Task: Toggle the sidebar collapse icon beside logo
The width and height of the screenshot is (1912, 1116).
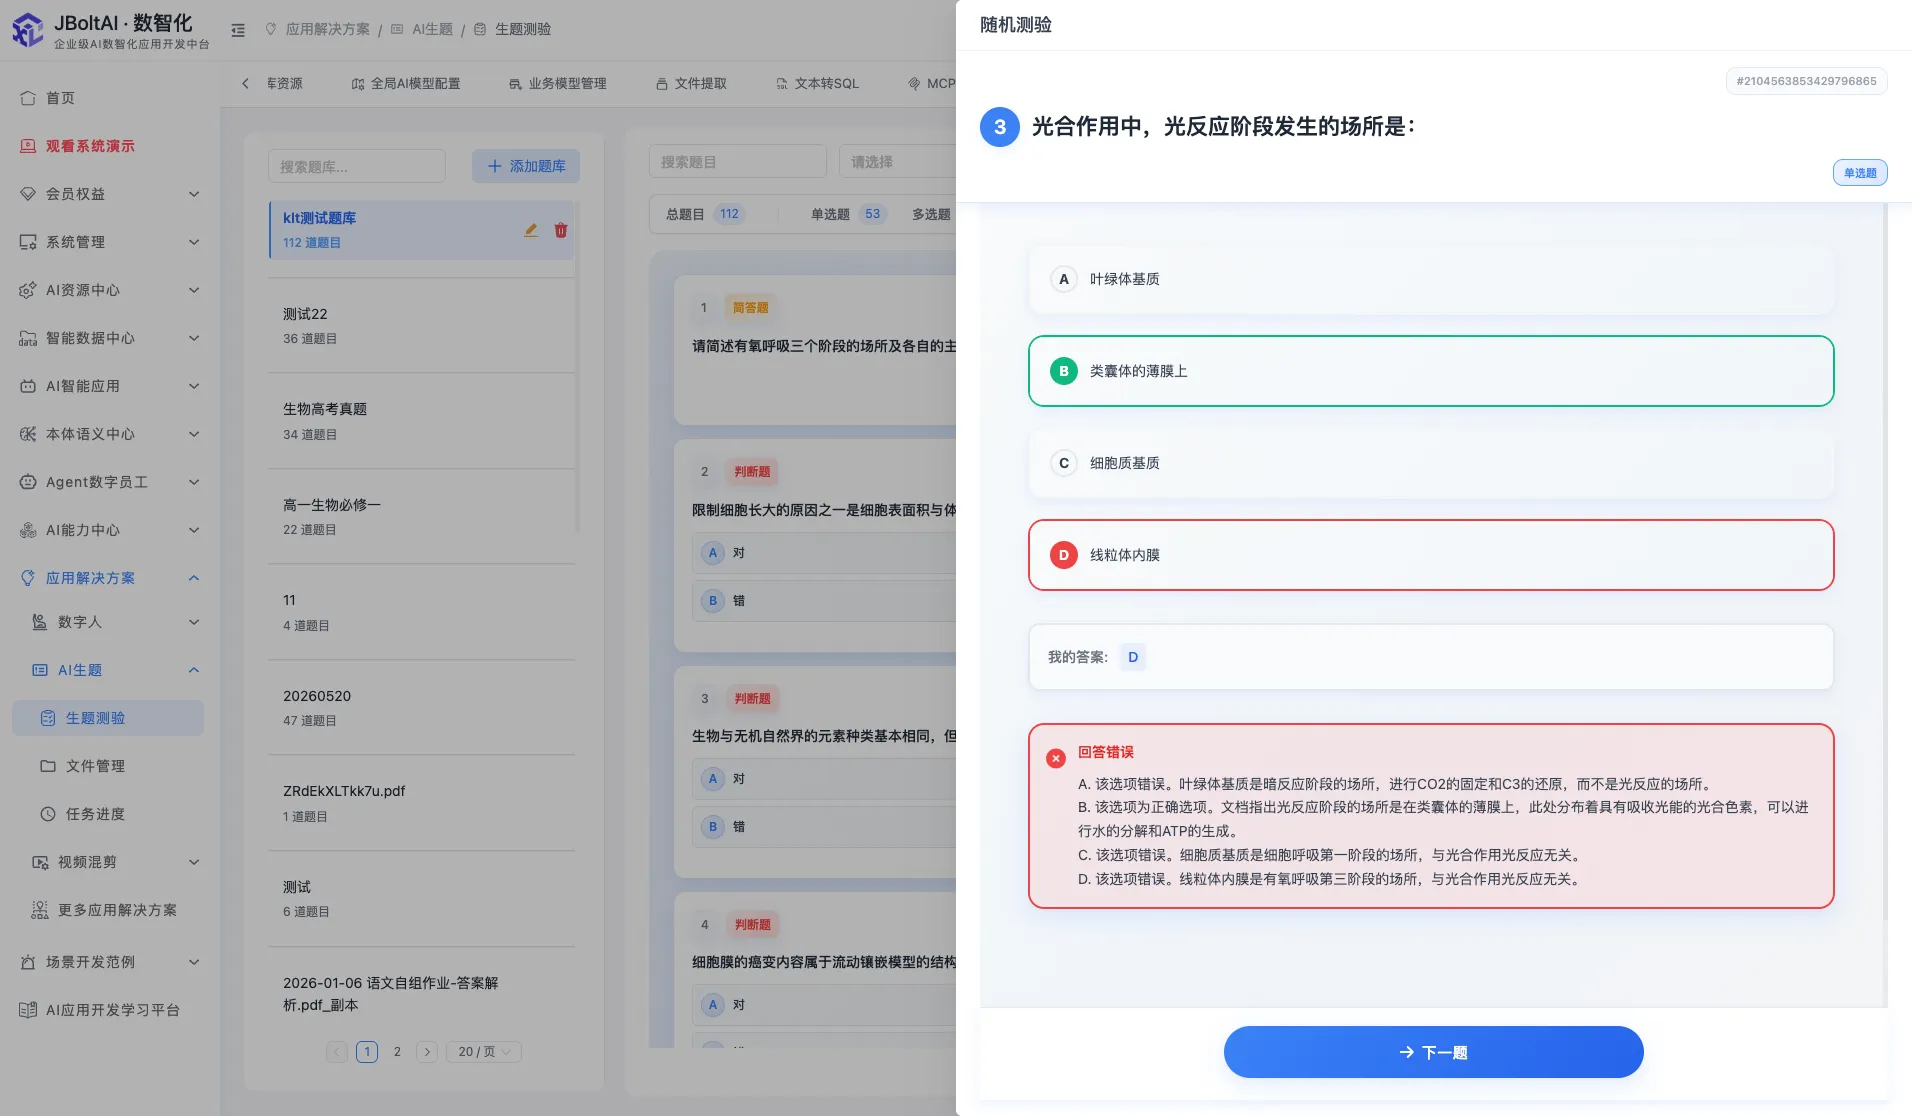Action: [238, 30]
